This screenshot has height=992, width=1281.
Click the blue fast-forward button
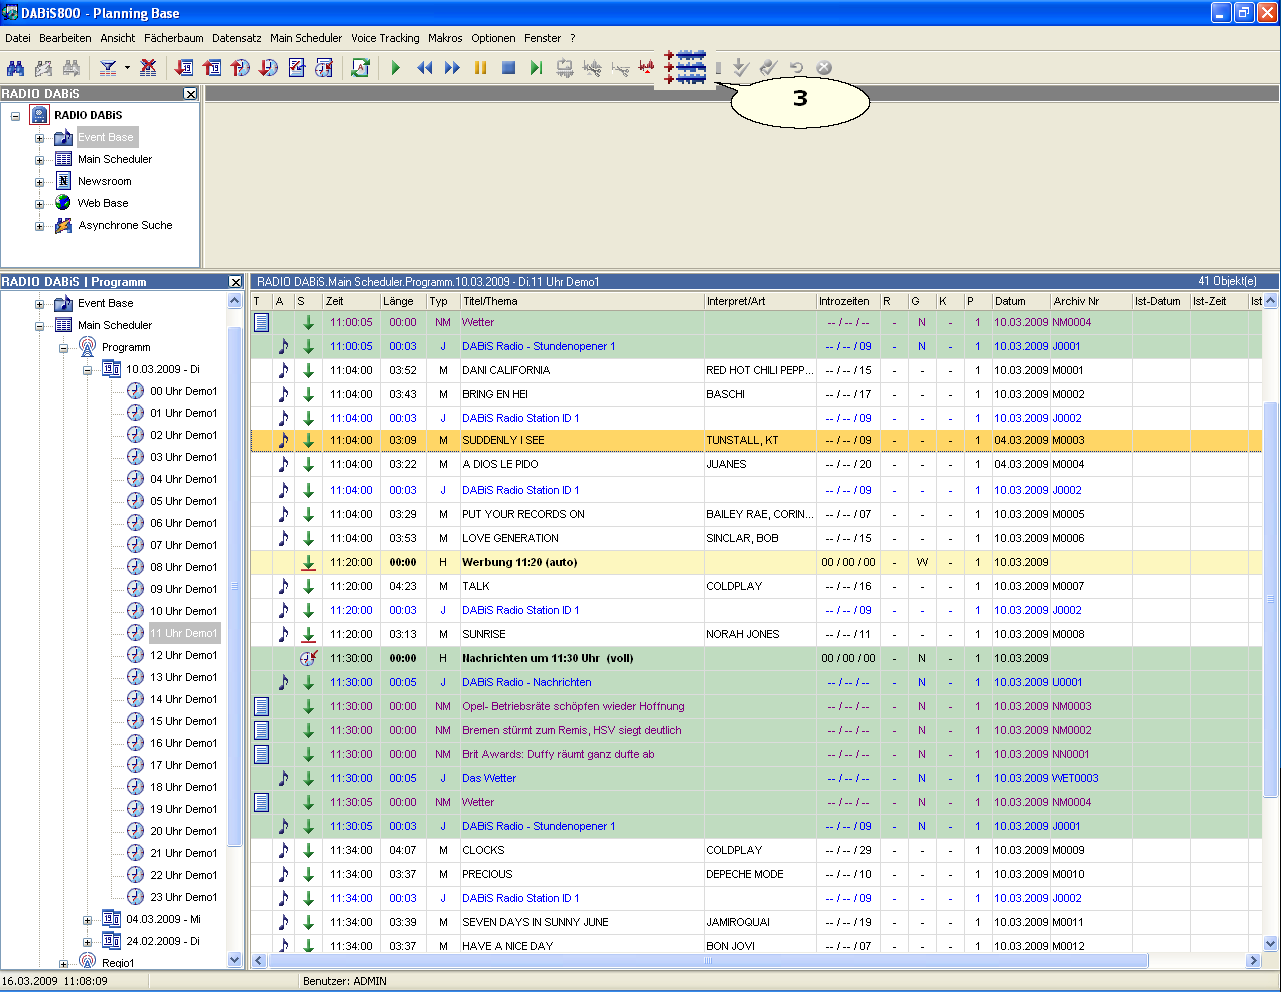pos(452,68)
